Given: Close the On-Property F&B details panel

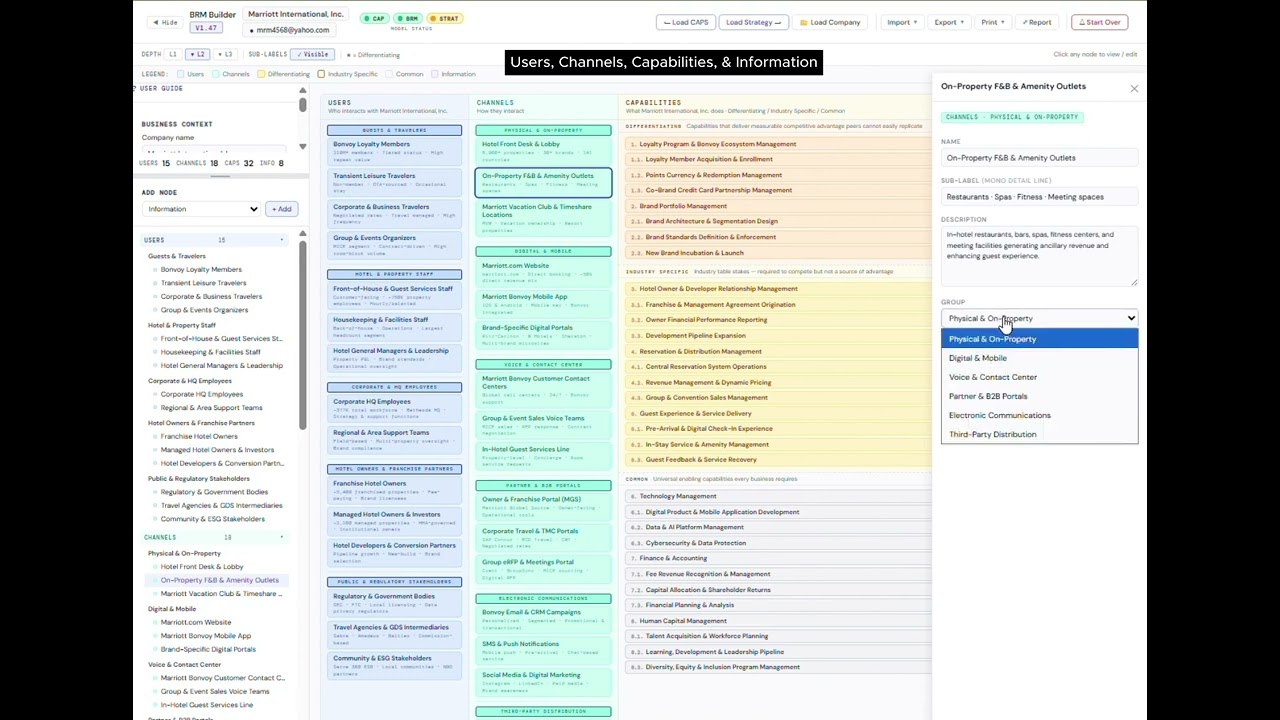Looking at the screenshot, I should [x=1134, y=89].
